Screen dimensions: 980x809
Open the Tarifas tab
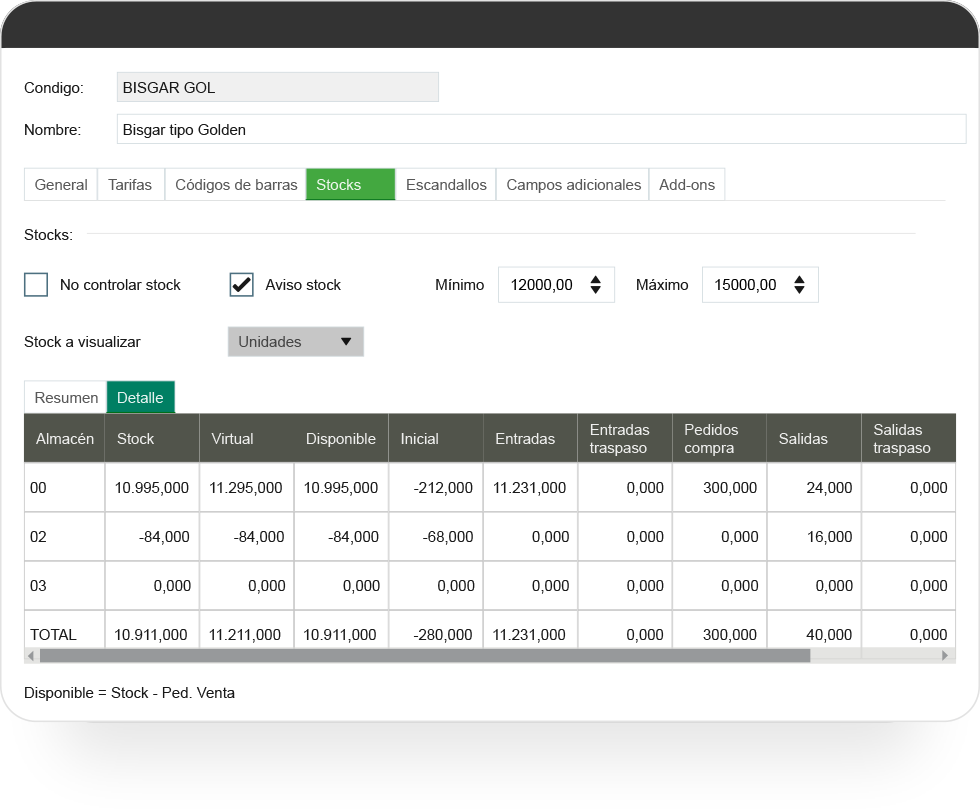pyautogui.click(x=130, y=185)
